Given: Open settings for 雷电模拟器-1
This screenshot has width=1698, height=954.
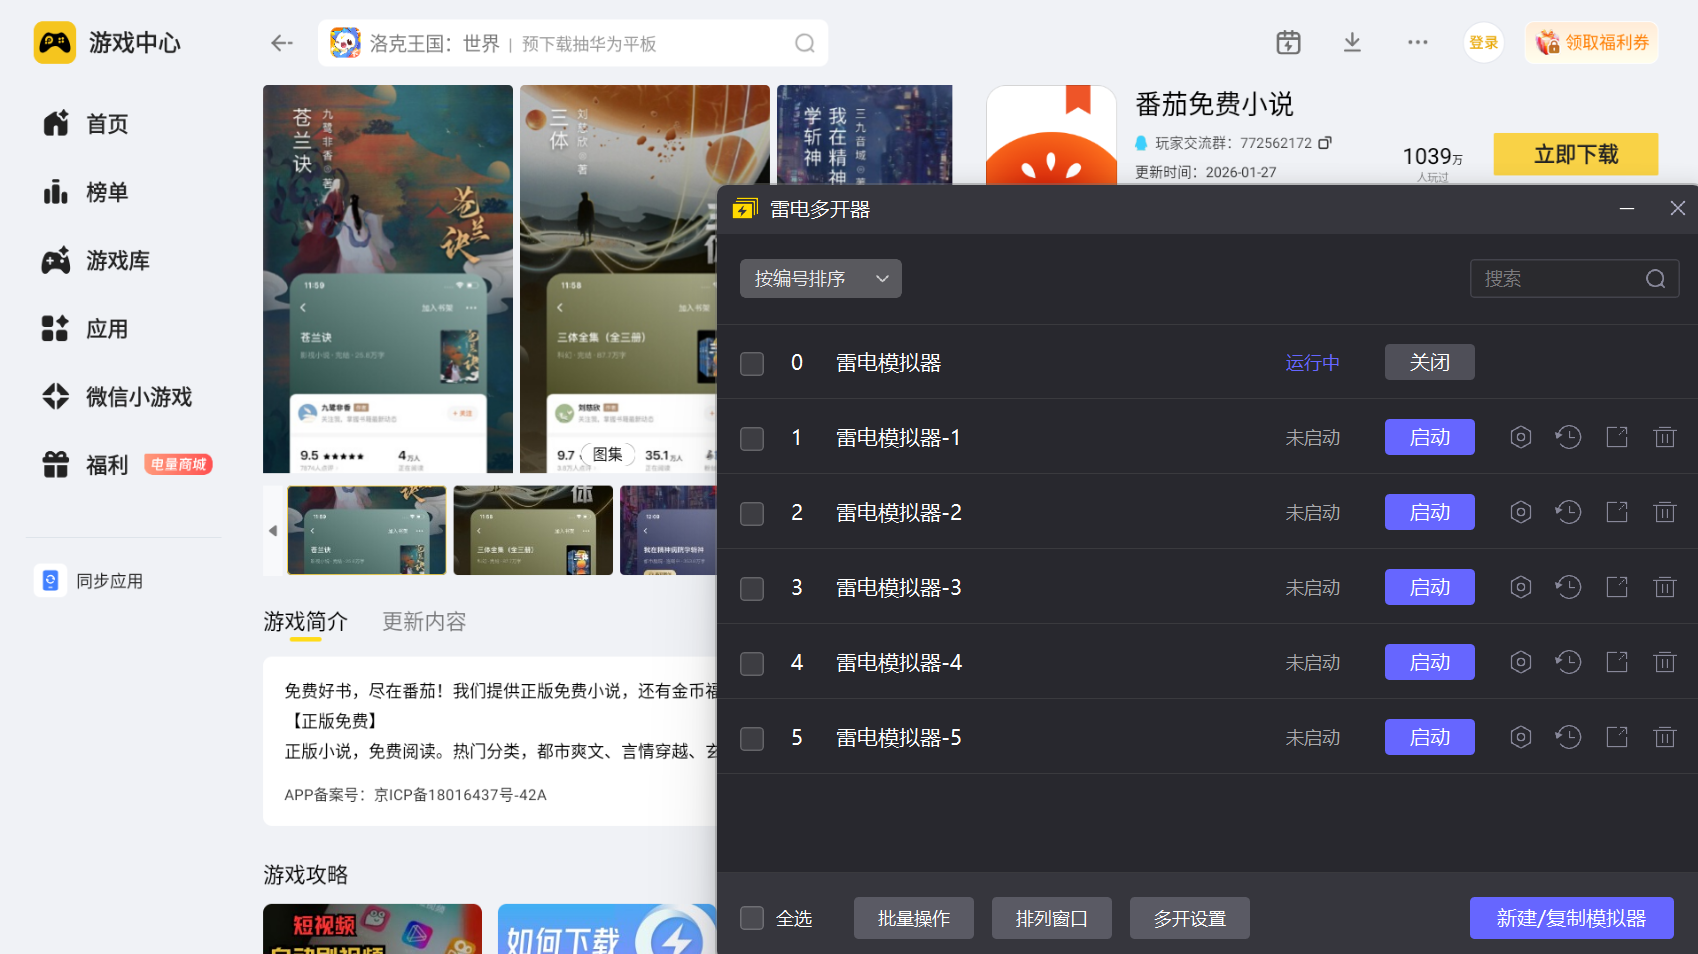Looking at the screenshot, I should point(1520,437).
